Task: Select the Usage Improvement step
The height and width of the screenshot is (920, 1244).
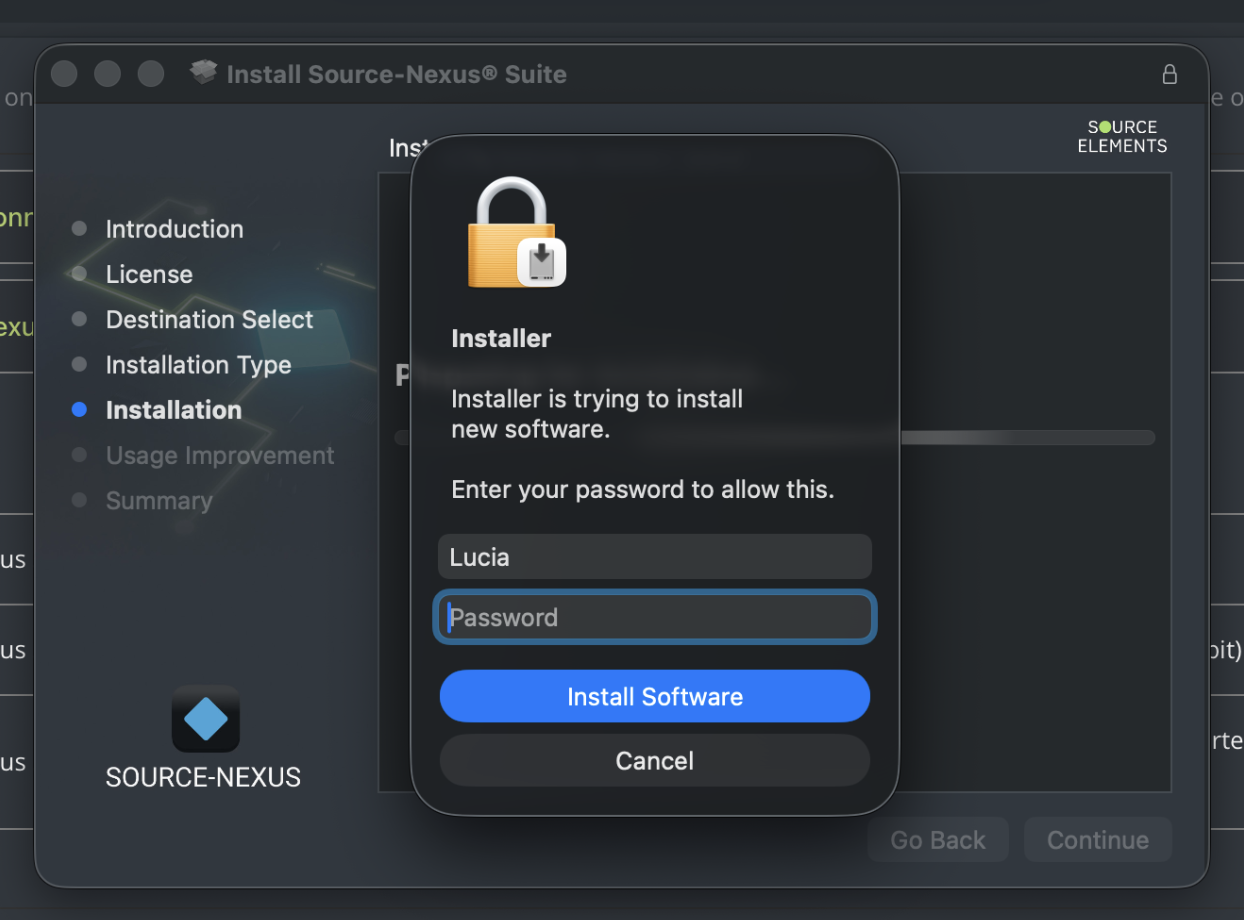Action: (x=220, y=456)
